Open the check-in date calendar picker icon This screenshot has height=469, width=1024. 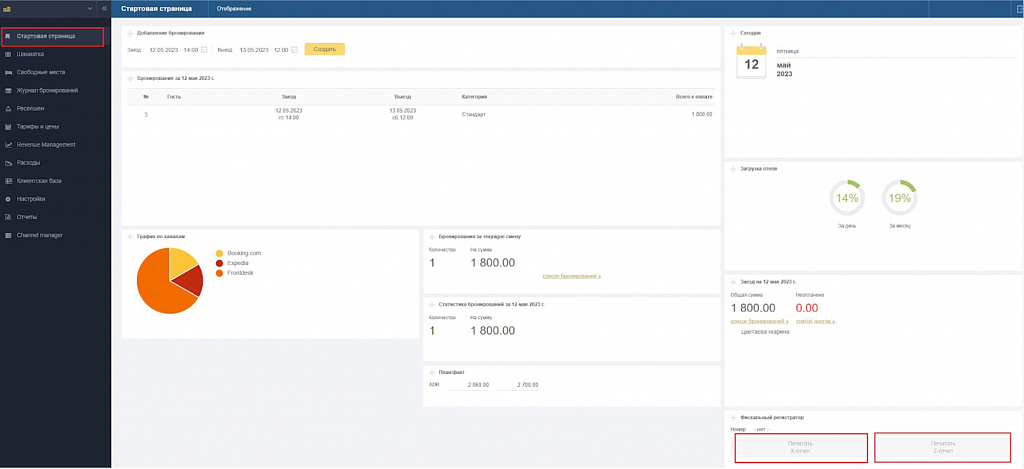coord(204,50)
